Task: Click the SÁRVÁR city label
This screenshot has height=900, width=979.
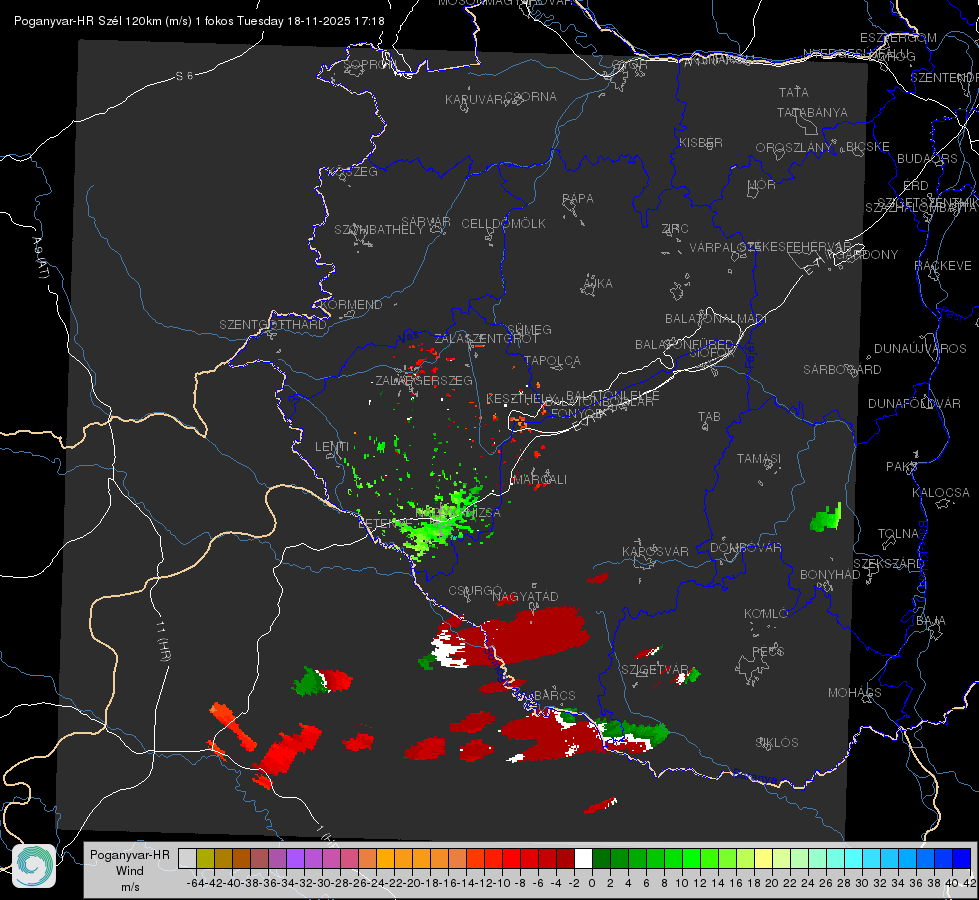Action: coord(425,222)
